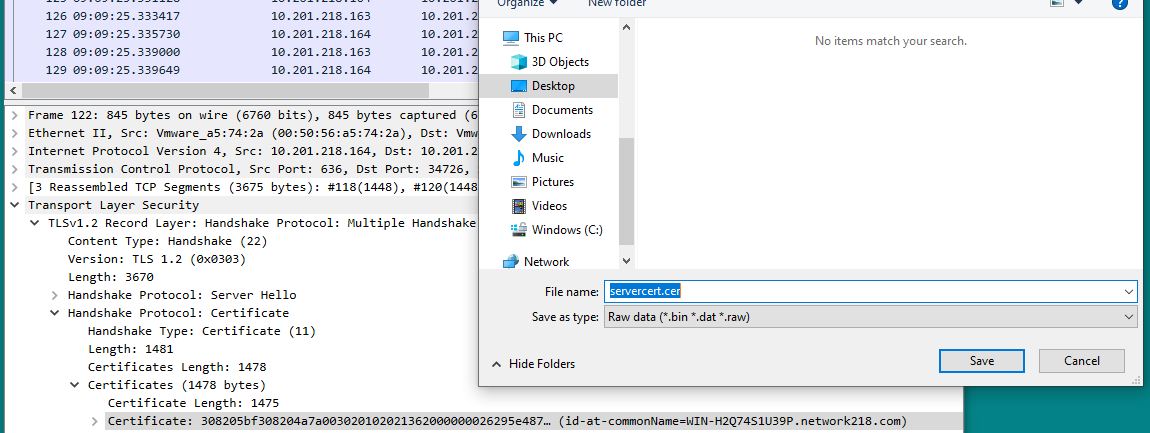Select the Certificates Length: 1478 line
1150x433 pixels.
pos(177,367)
